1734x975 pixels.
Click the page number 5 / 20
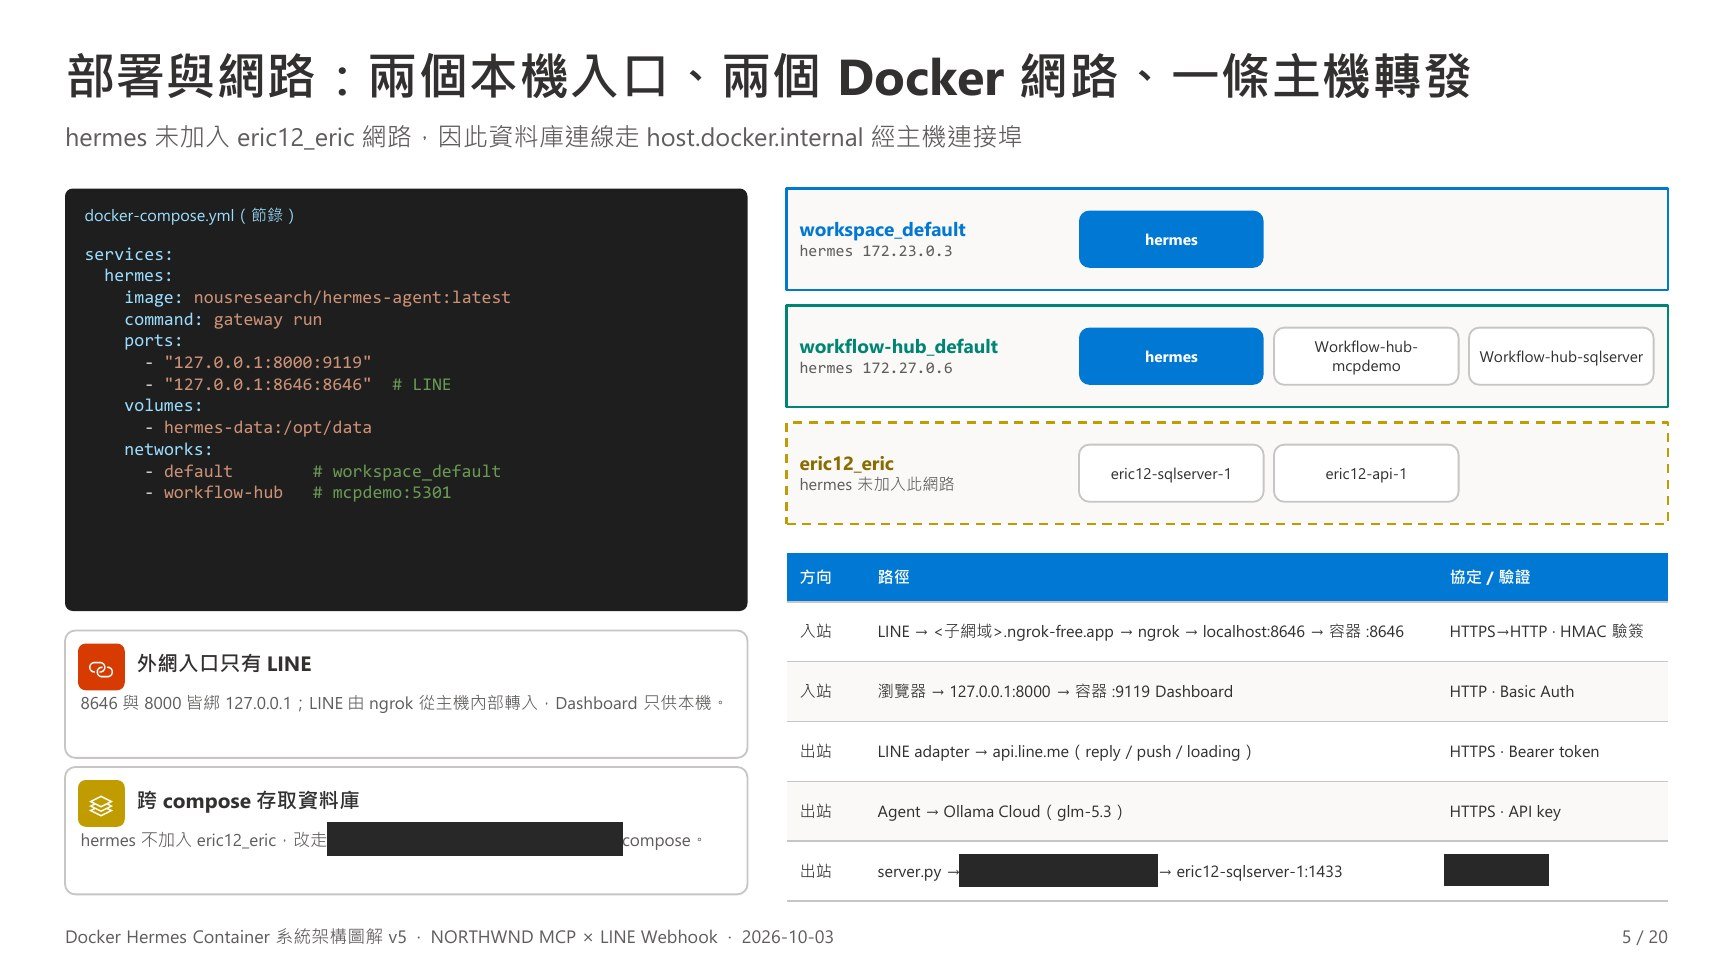[x=1644, y=937]
